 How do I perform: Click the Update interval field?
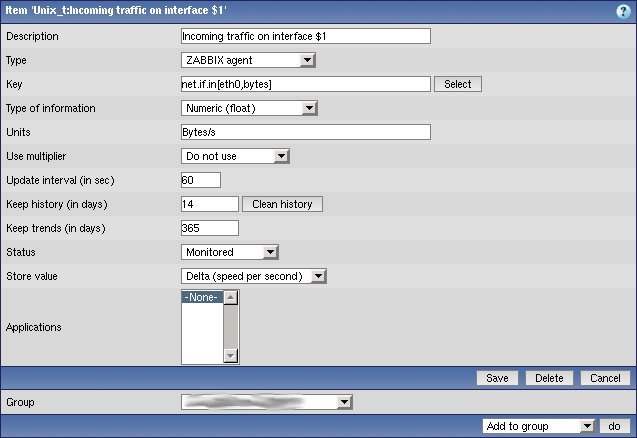(200, 180)
